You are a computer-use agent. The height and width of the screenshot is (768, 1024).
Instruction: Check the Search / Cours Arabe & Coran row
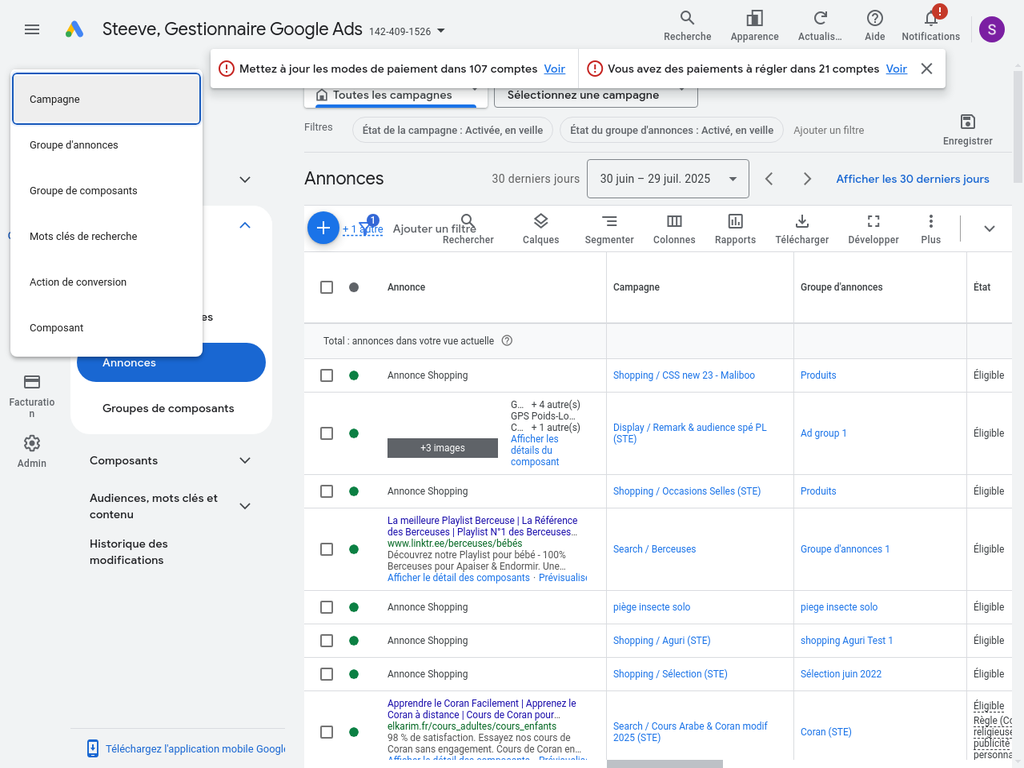click(327, 732)
